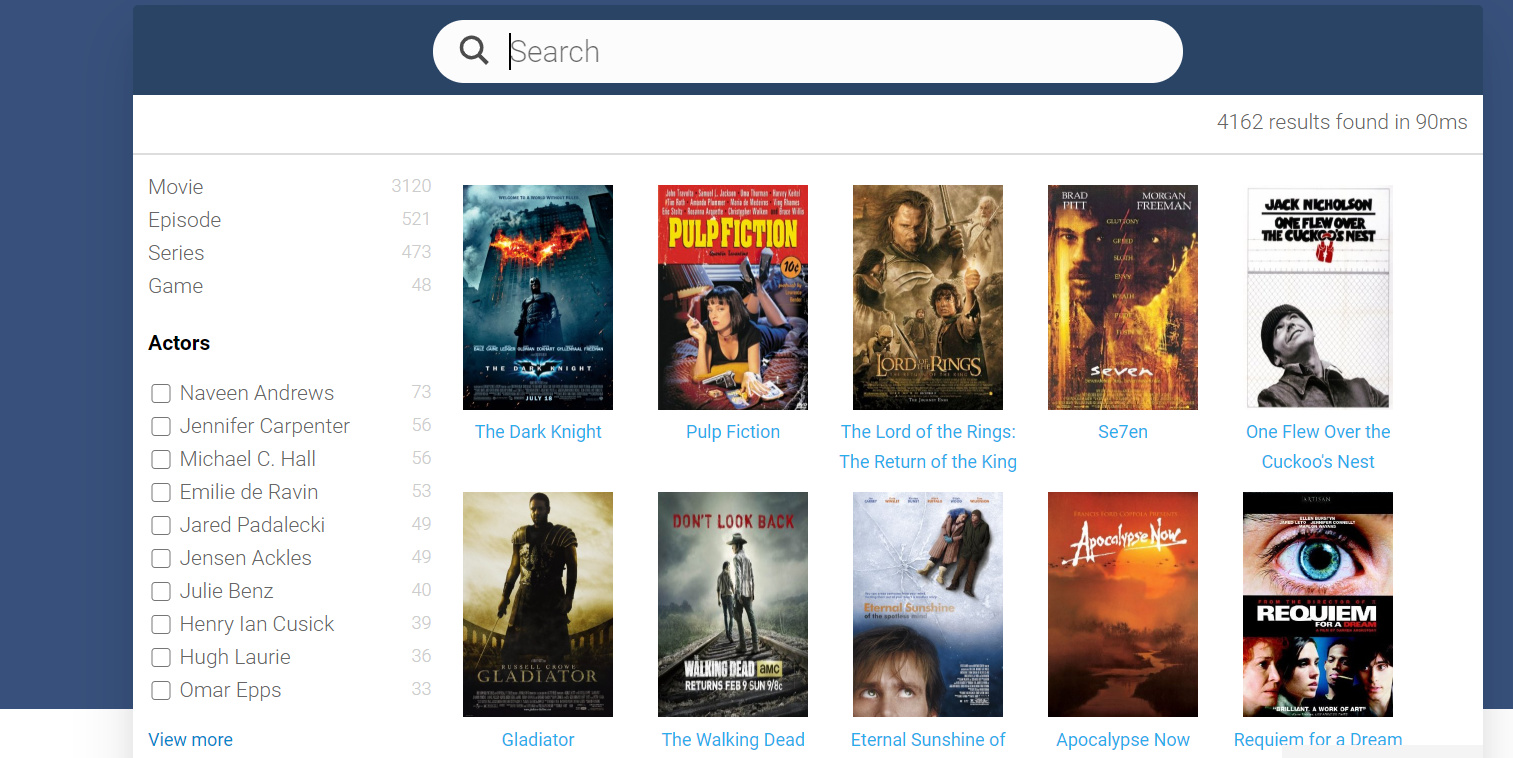Tick the Henry Ian Cusick checkbox
Viewport: 1513px width, 758px height.
tap(160, 624)
